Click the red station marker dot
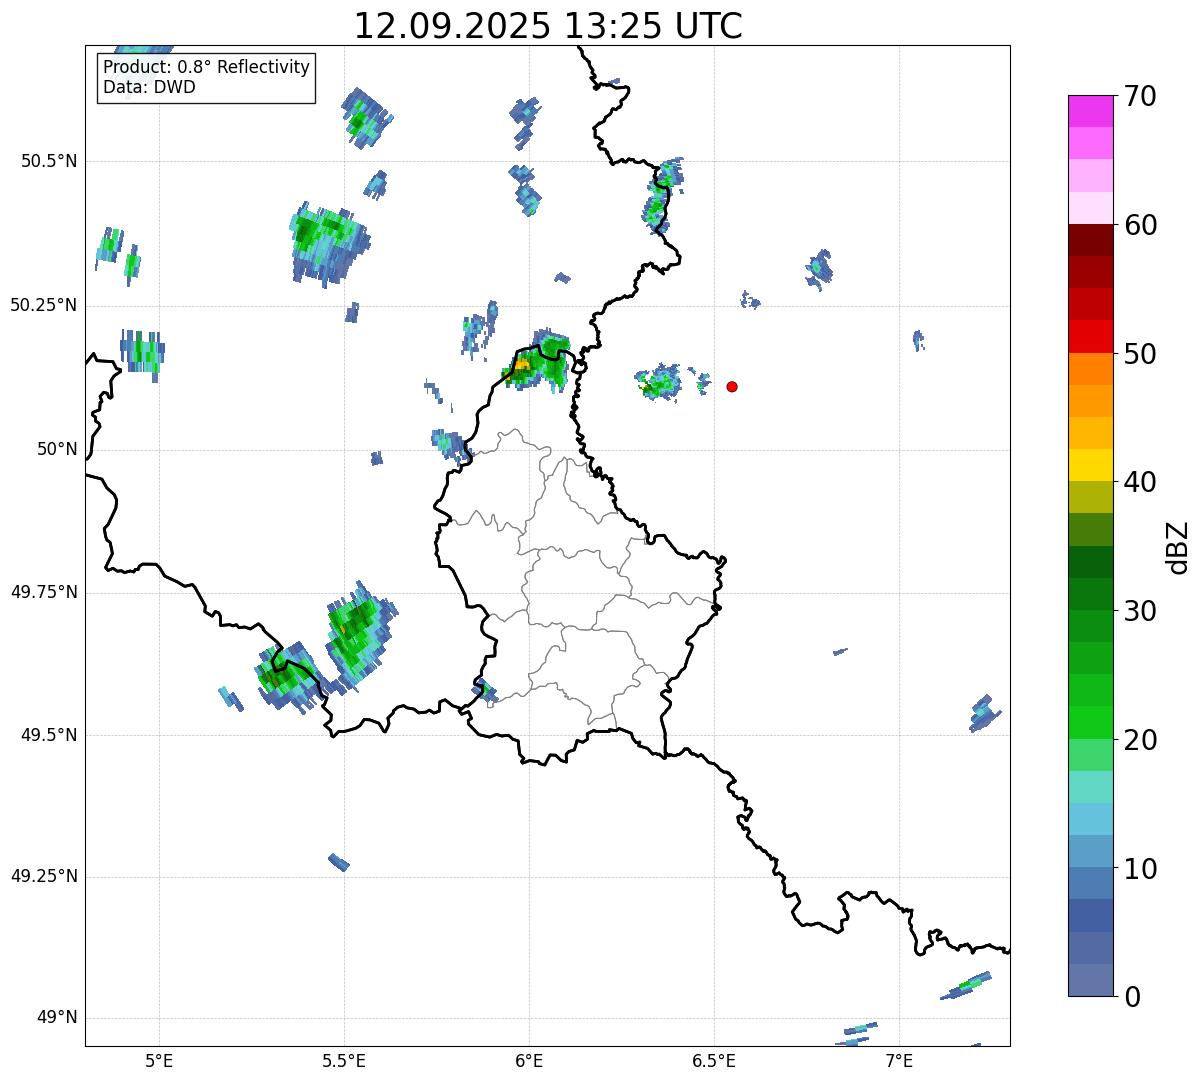This screenshot has width=1202, height=1081. pos(732,387)
